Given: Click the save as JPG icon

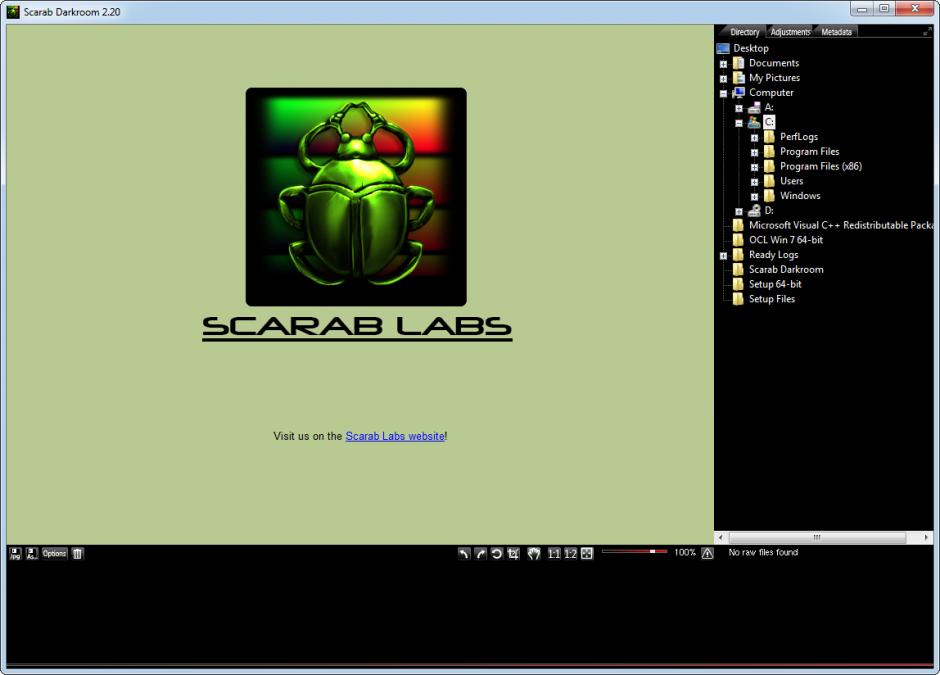Looking at the screenshot, I should [x=15, y=553].
